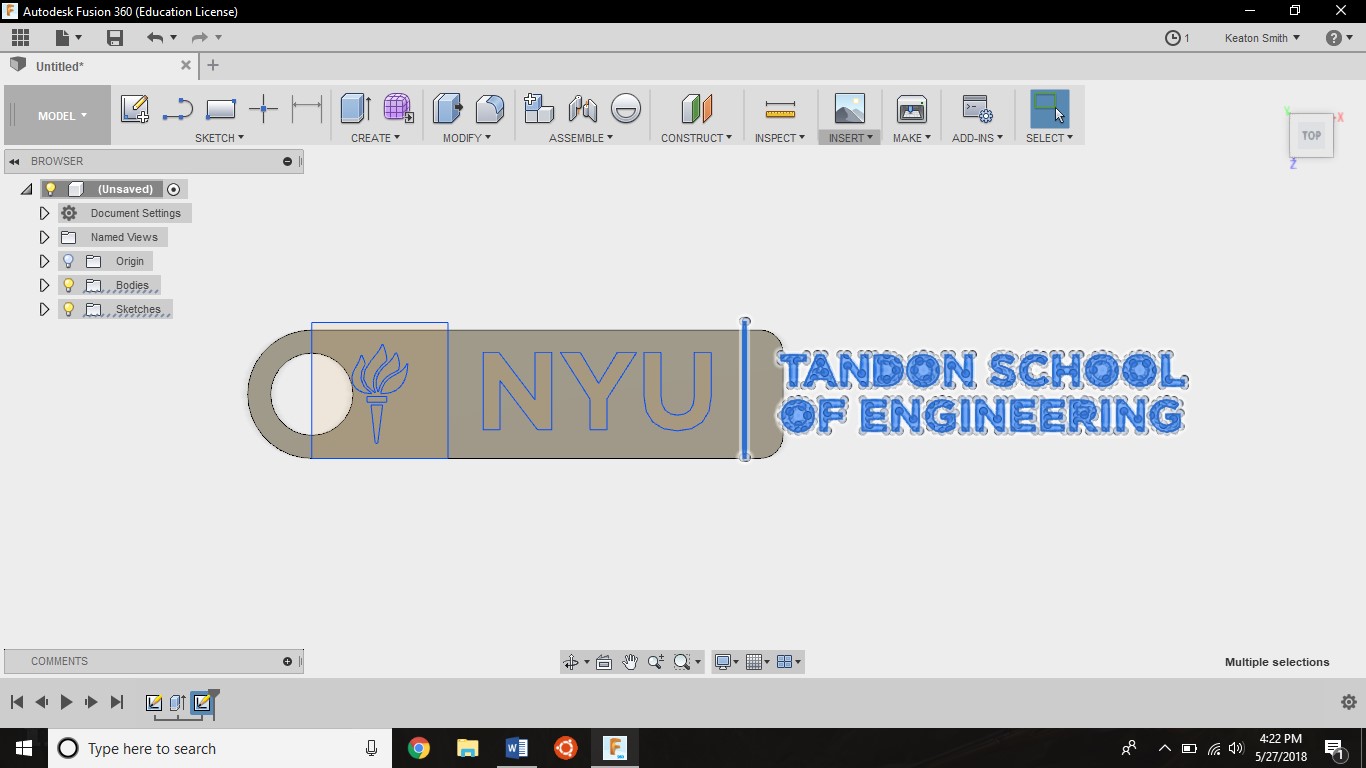Screen dimensions: 1366x768
Task: Select the Rectangle sketch tool
Action: [221, 109]
